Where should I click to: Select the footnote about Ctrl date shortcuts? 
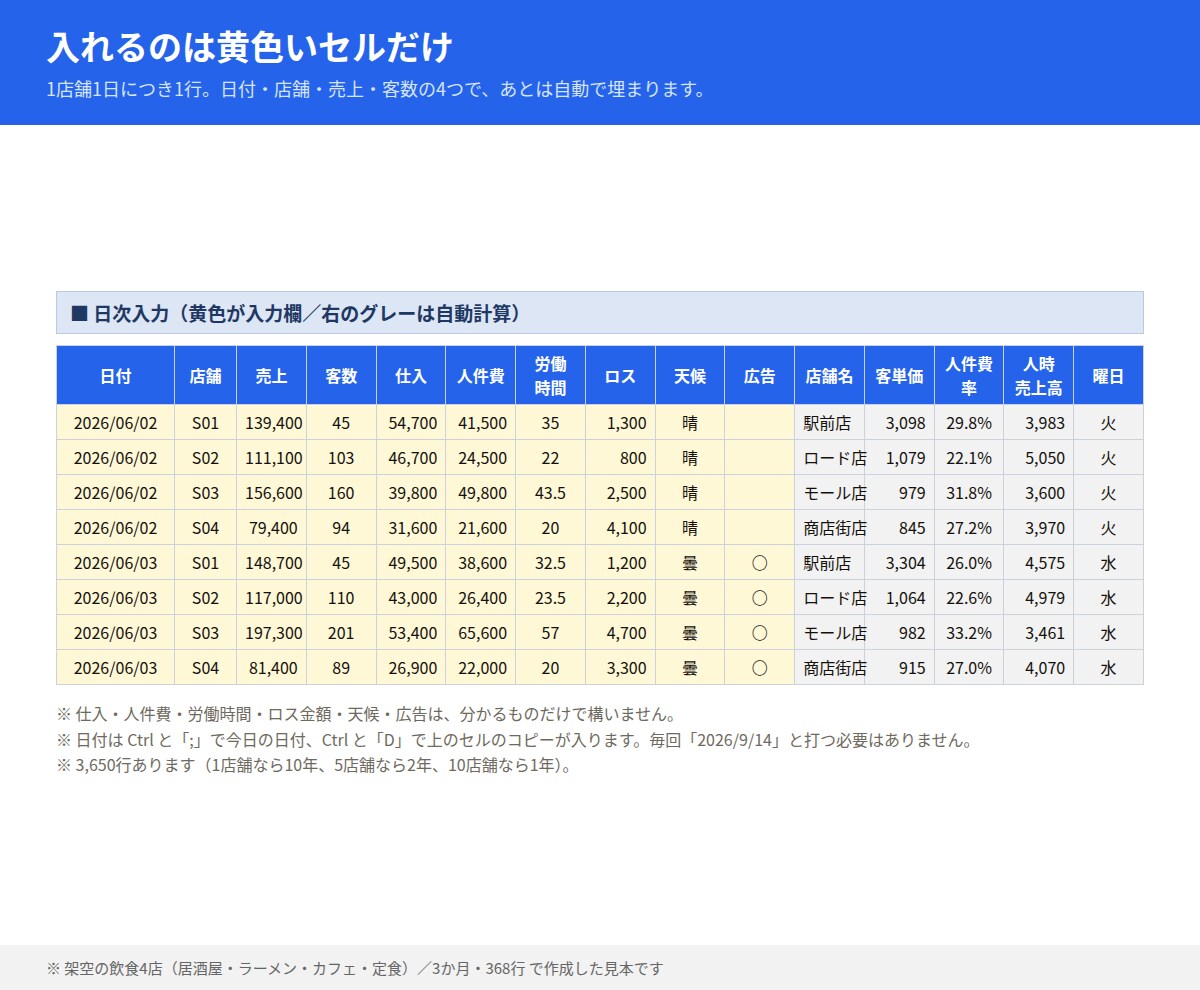click(x=515, y=741)
